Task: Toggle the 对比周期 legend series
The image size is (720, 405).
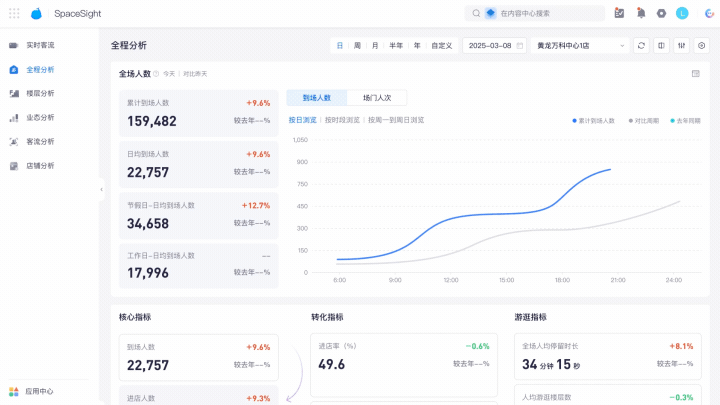Action: [x=644, y=121]
